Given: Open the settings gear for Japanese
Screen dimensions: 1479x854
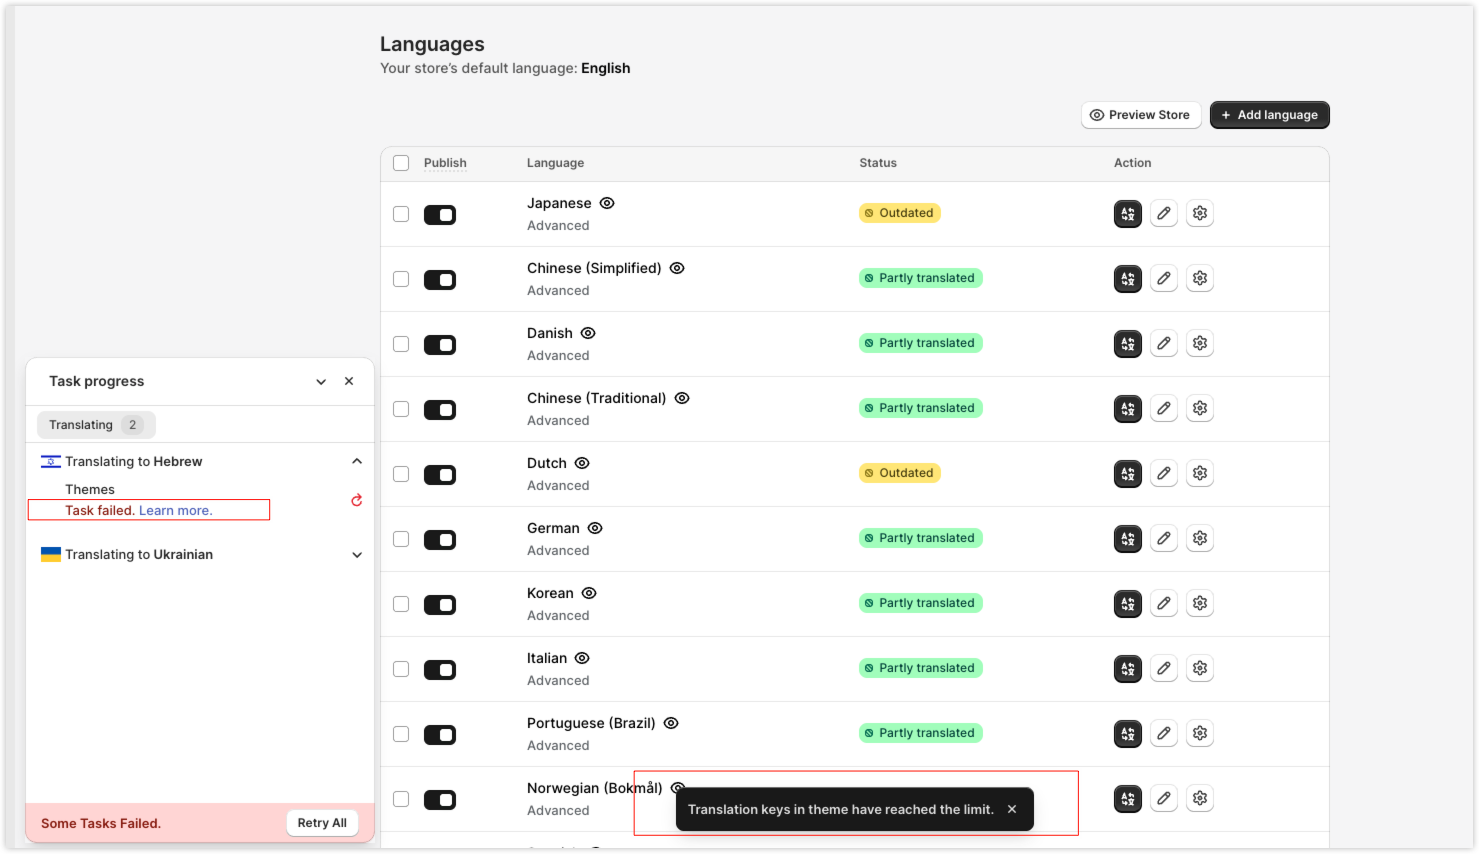Looking at the screenshot, I should pos(1200,214).
